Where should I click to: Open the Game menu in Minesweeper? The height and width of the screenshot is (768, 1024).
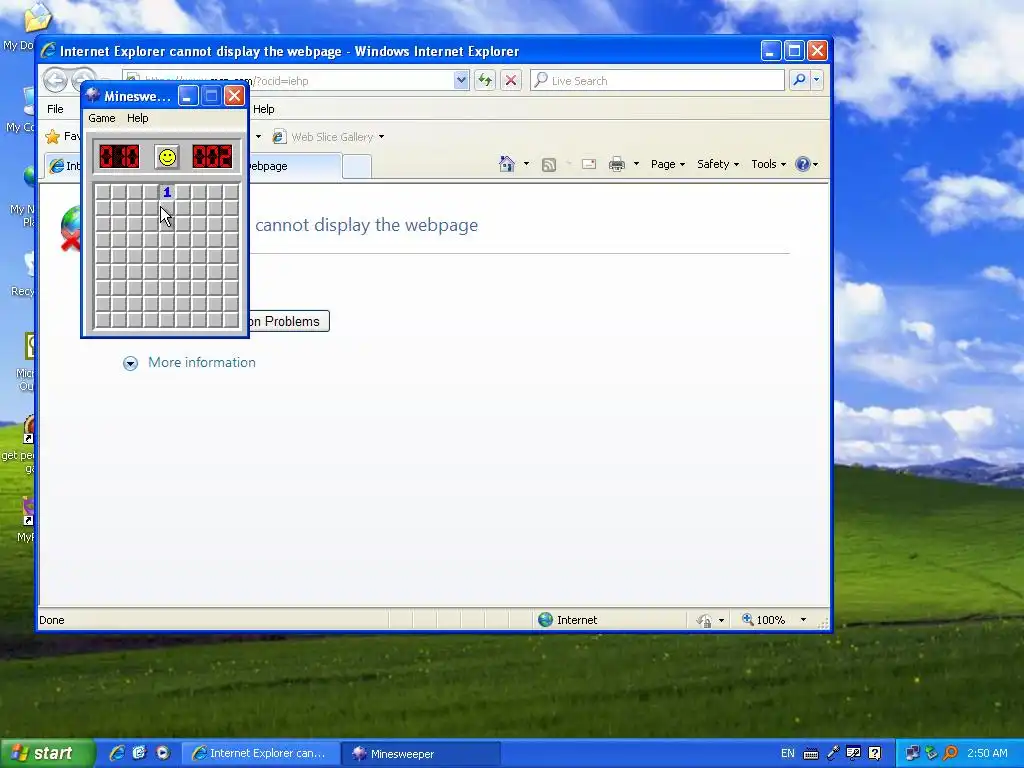(102, 118)
